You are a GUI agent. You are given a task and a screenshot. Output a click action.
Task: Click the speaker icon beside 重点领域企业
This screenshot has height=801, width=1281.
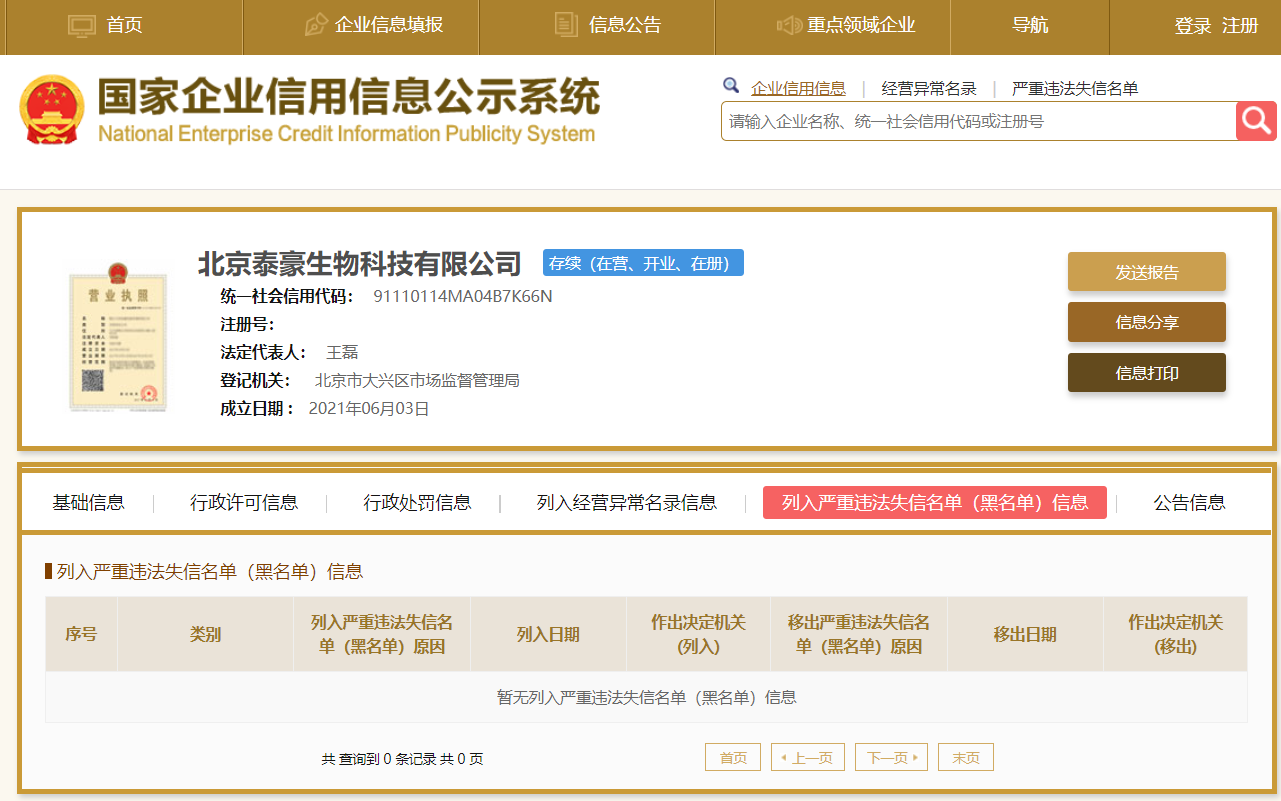[x=789, y=26]
